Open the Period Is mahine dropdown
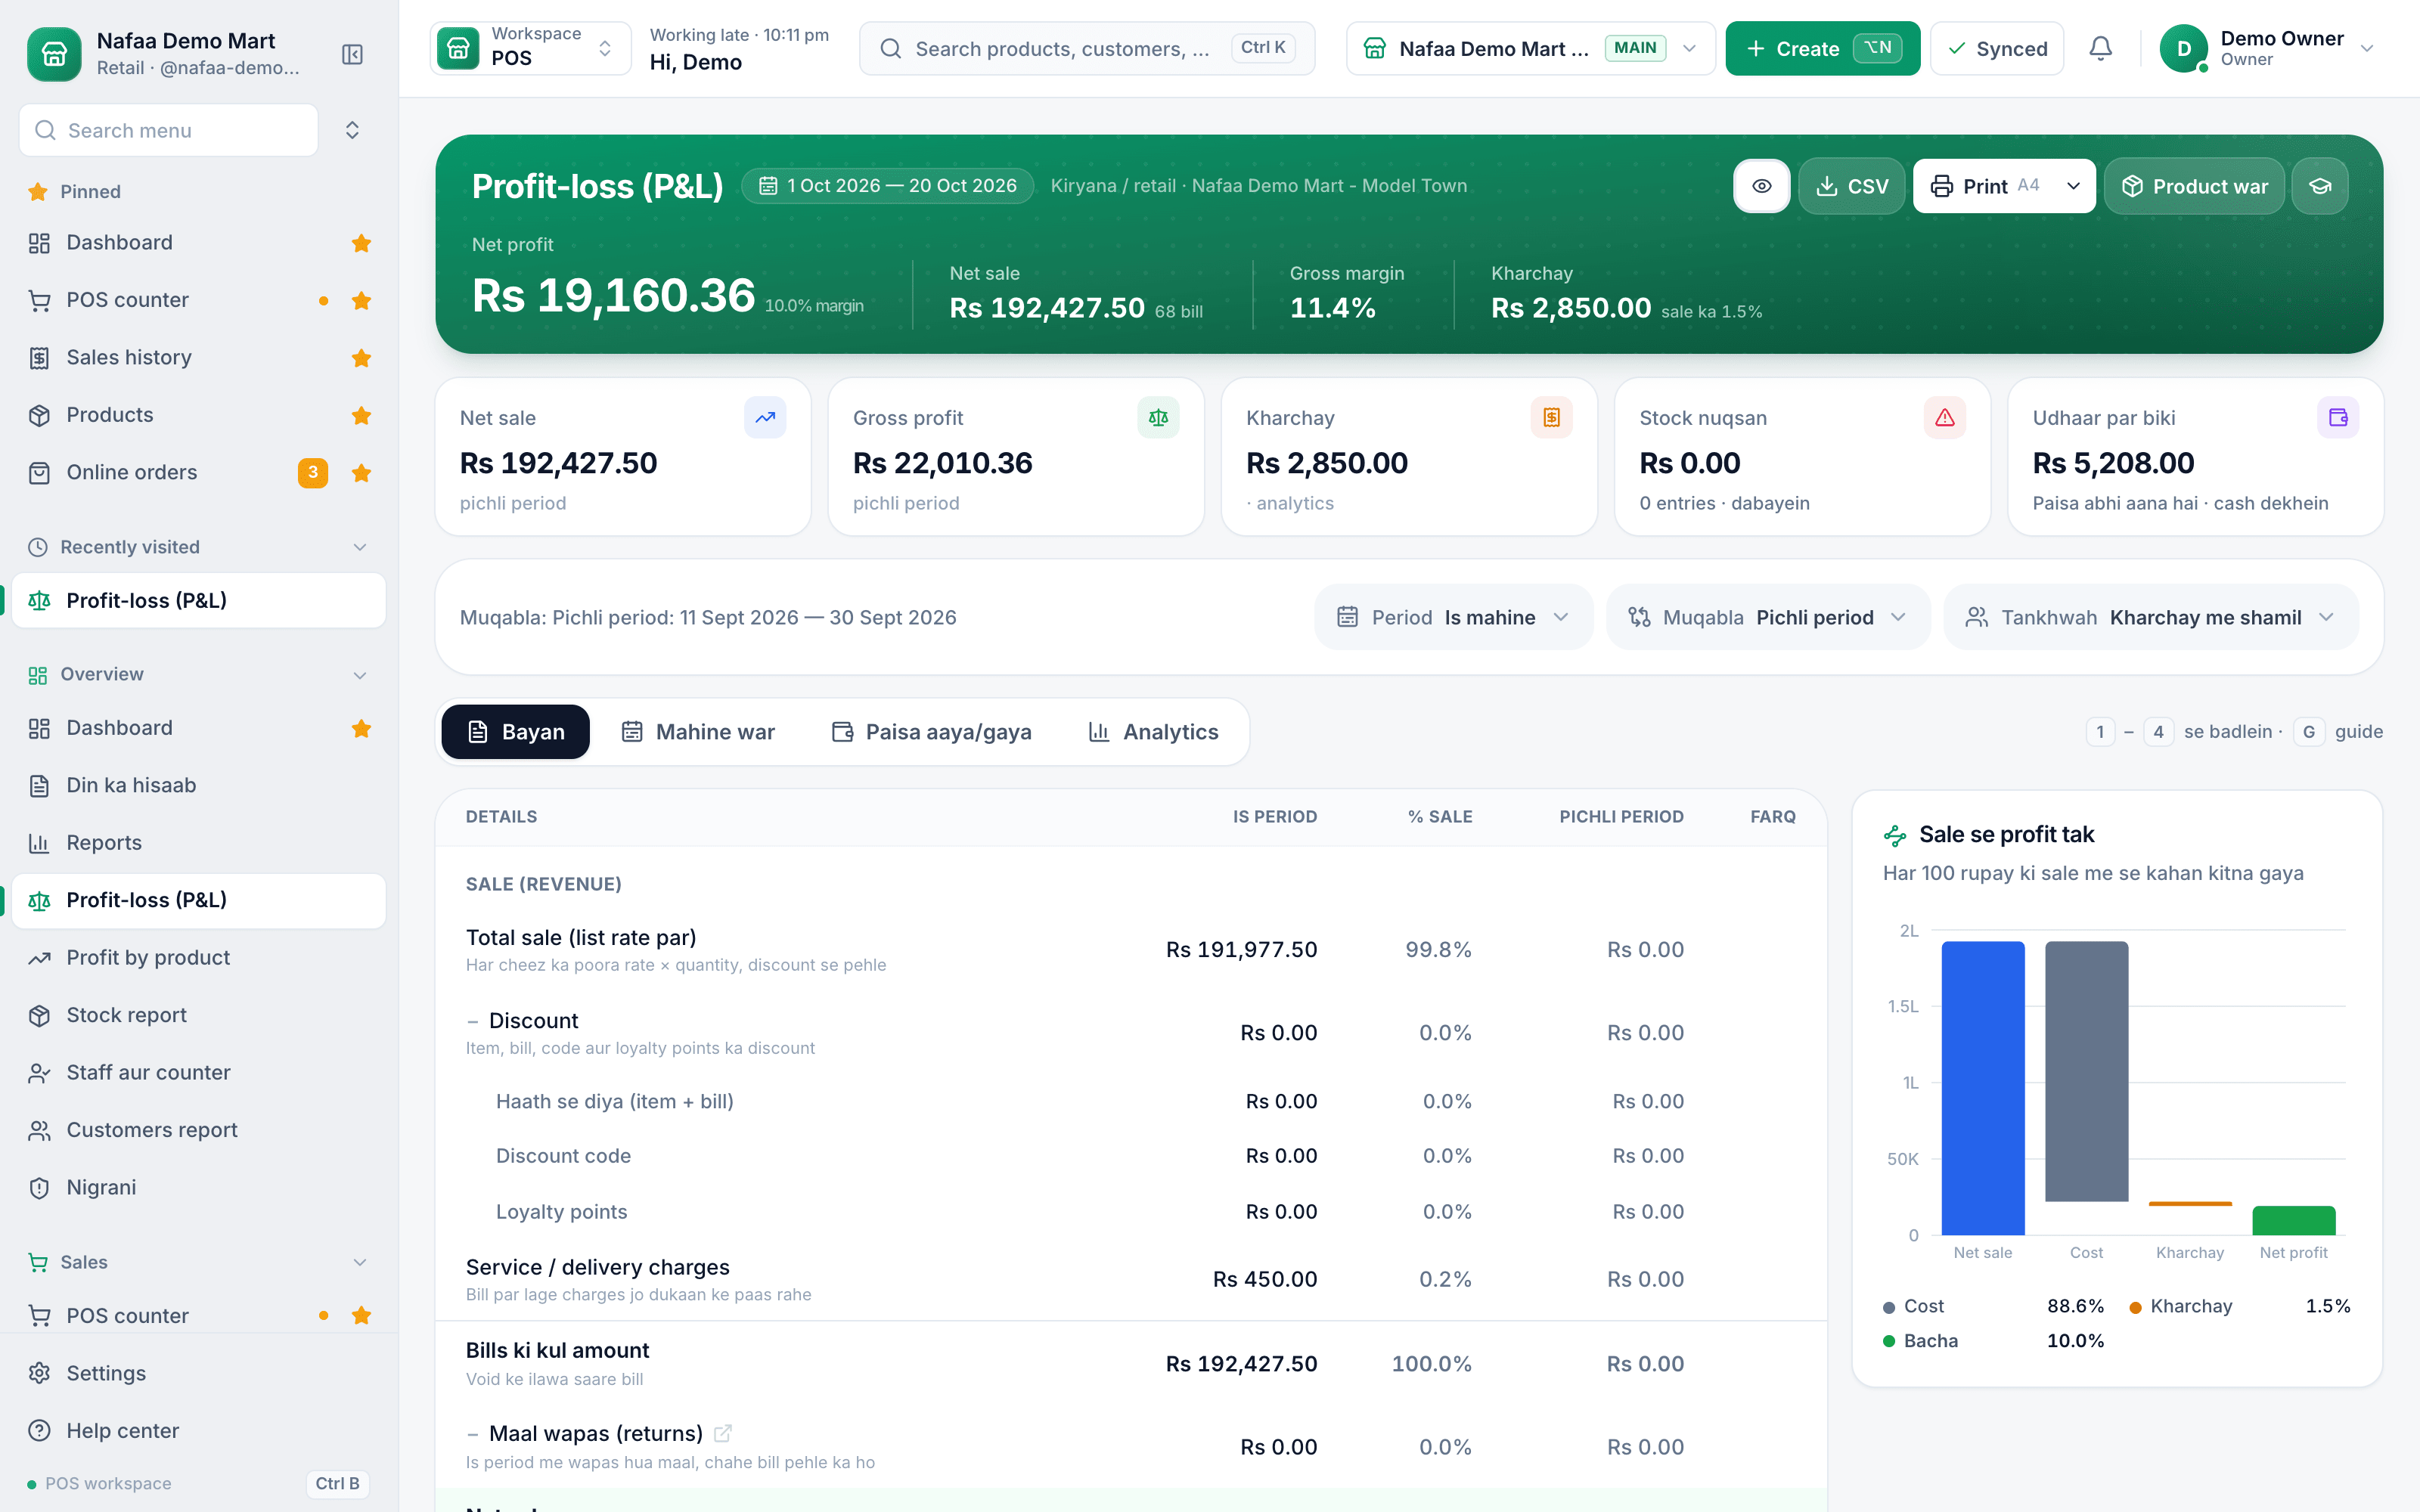Image resolution: width=2420 pixels, height=1512 pixels. [1453, 617]
